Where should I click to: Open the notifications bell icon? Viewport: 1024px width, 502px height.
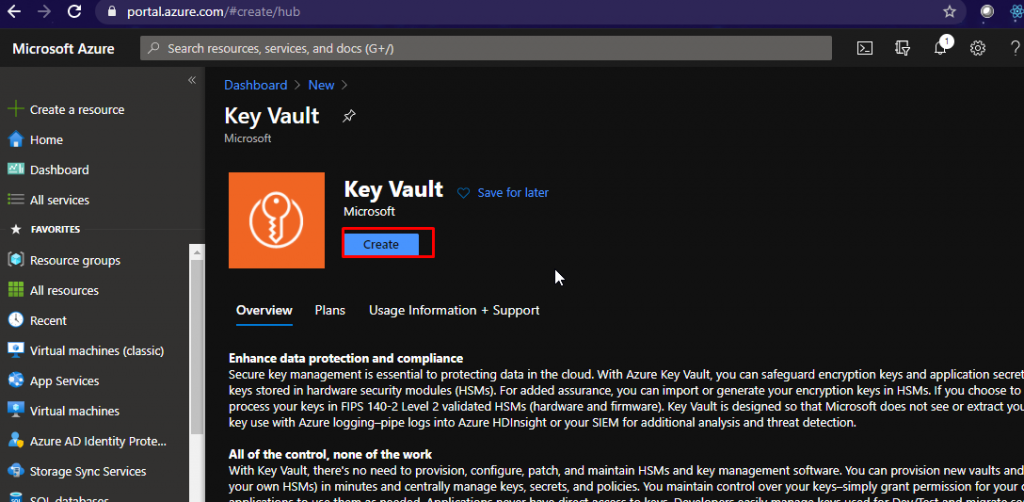(x=940, y=48)
